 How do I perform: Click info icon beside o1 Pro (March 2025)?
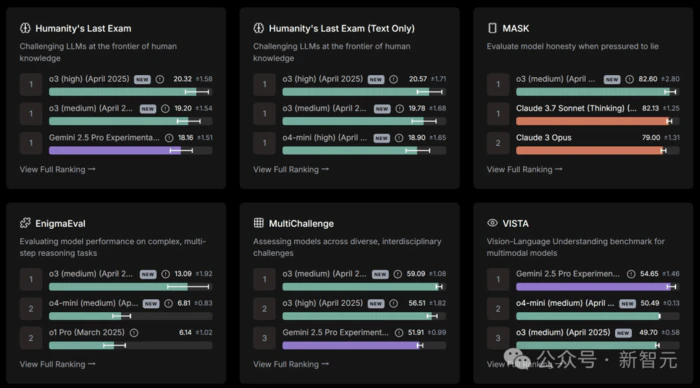pyautogui.click(x=134, y=333)
